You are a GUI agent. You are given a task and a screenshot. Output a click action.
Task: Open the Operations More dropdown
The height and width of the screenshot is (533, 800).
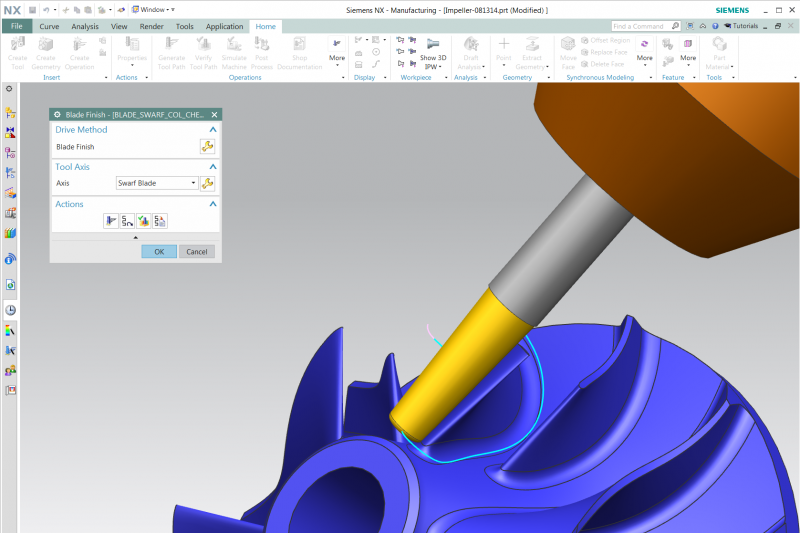(337, 53)
